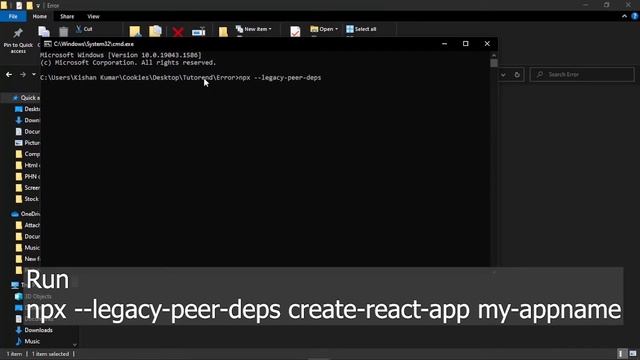Screen dimensions: 640x360
Task: Click the Pin to Quick access icon
Action: [x=18, y=33]
